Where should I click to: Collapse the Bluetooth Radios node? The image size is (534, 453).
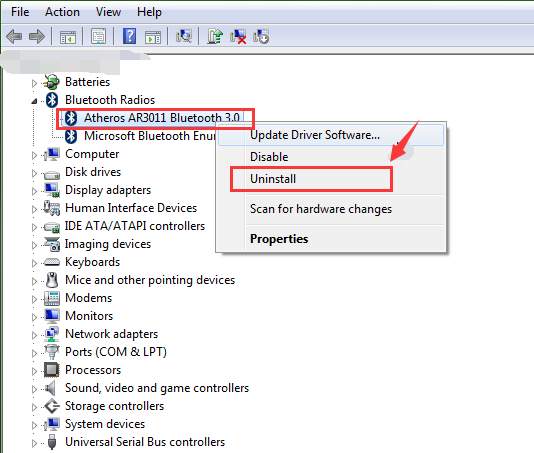[x=34, y=101]
